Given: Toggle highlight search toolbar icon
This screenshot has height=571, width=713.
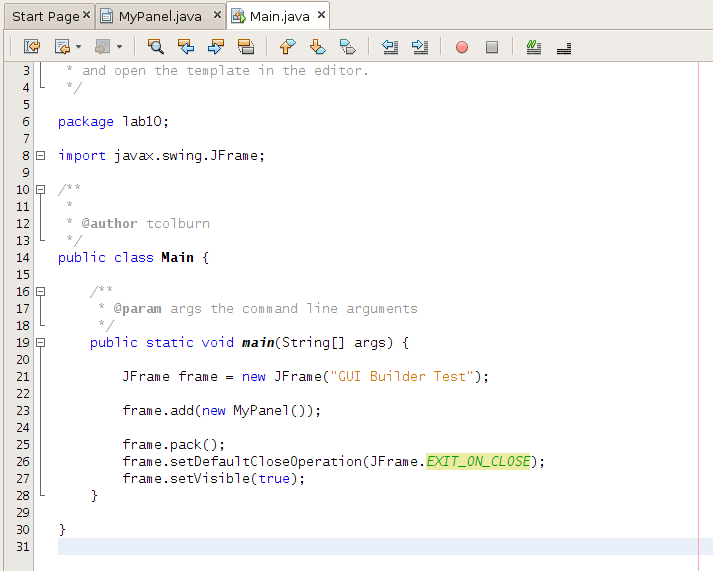Looking at the screenshot, I should [x=246, y=46].
